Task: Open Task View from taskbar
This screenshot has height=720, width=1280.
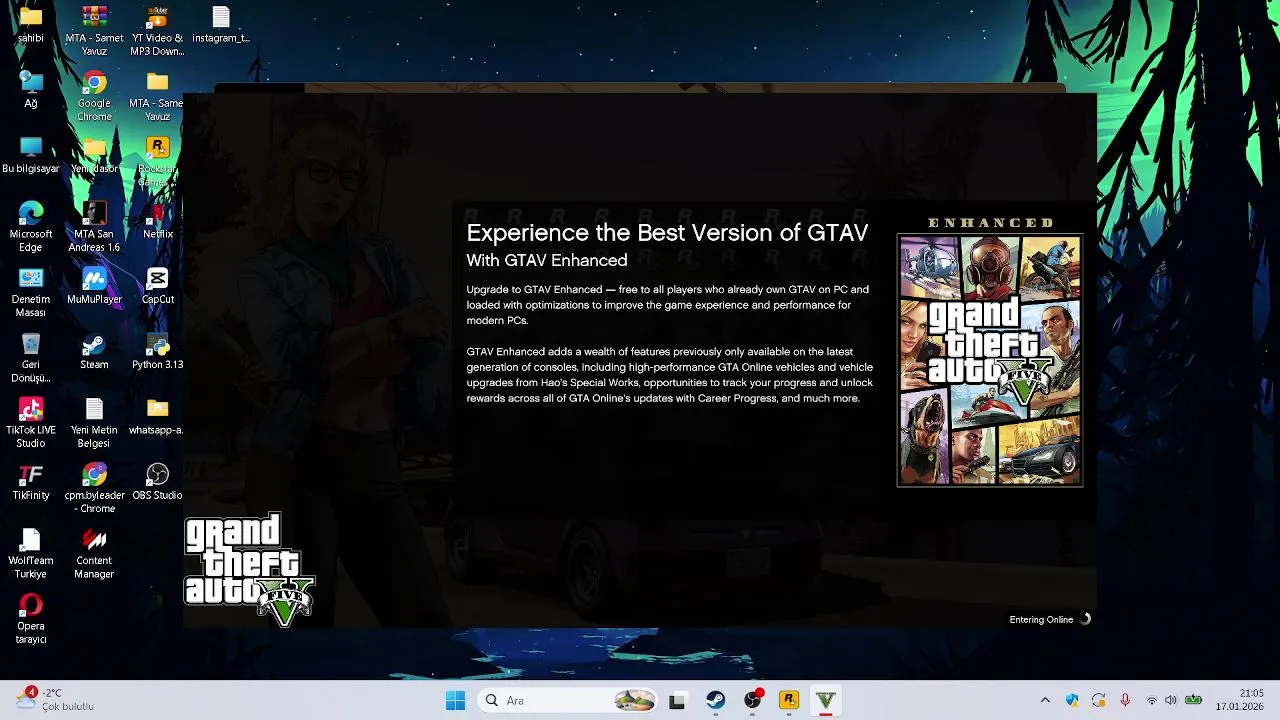Action: point(677,701)
